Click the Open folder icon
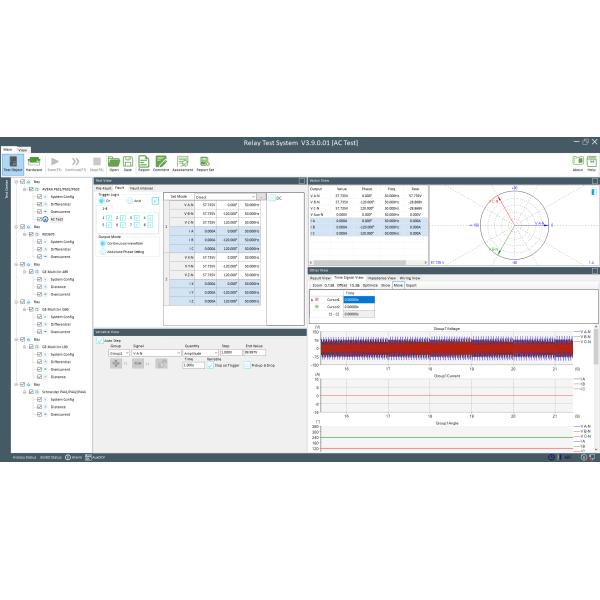This screenshot has height=600, width=600. [x=113, y=162]
